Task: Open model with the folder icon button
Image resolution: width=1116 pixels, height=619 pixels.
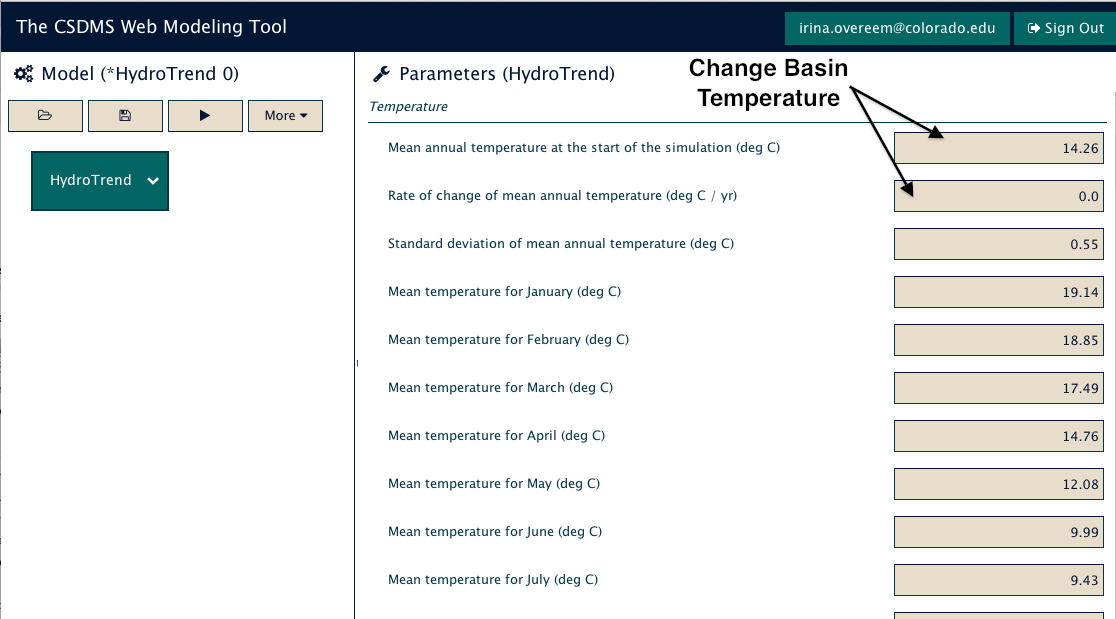Action: click(x=46, y=116)
